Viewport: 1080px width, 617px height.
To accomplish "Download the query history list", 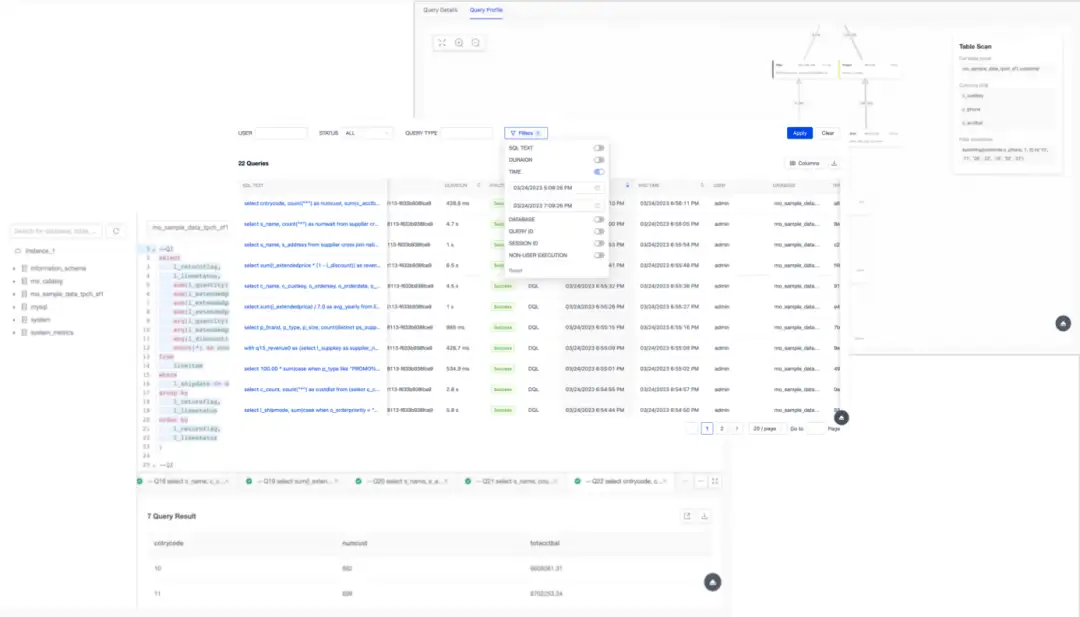I will coord(834,163).
